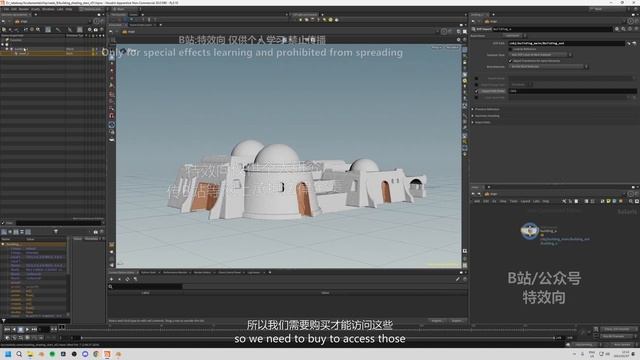Open File Explorer from taskbar

[x=30, y=354]
